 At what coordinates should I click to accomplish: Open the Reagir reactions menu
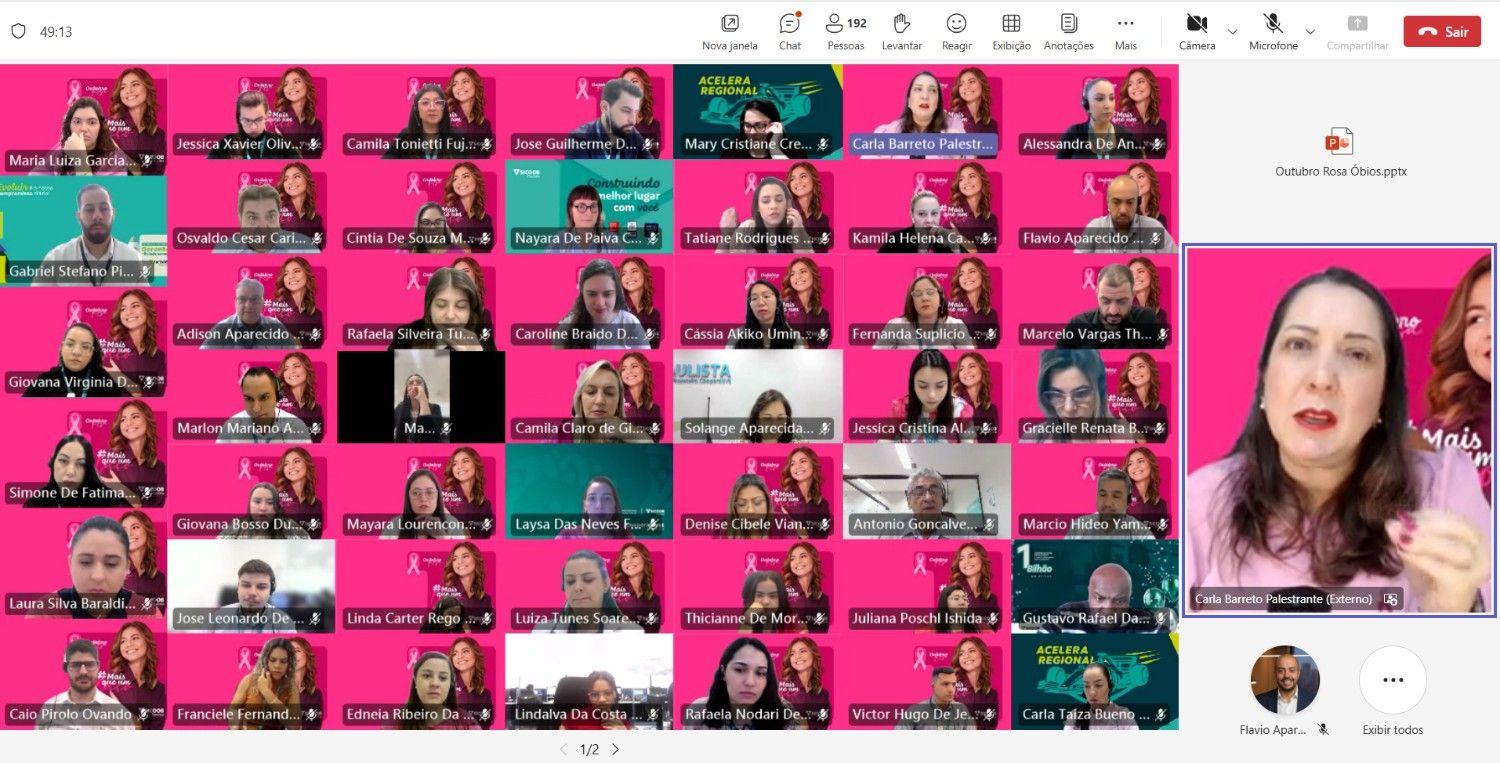point(956,24)
